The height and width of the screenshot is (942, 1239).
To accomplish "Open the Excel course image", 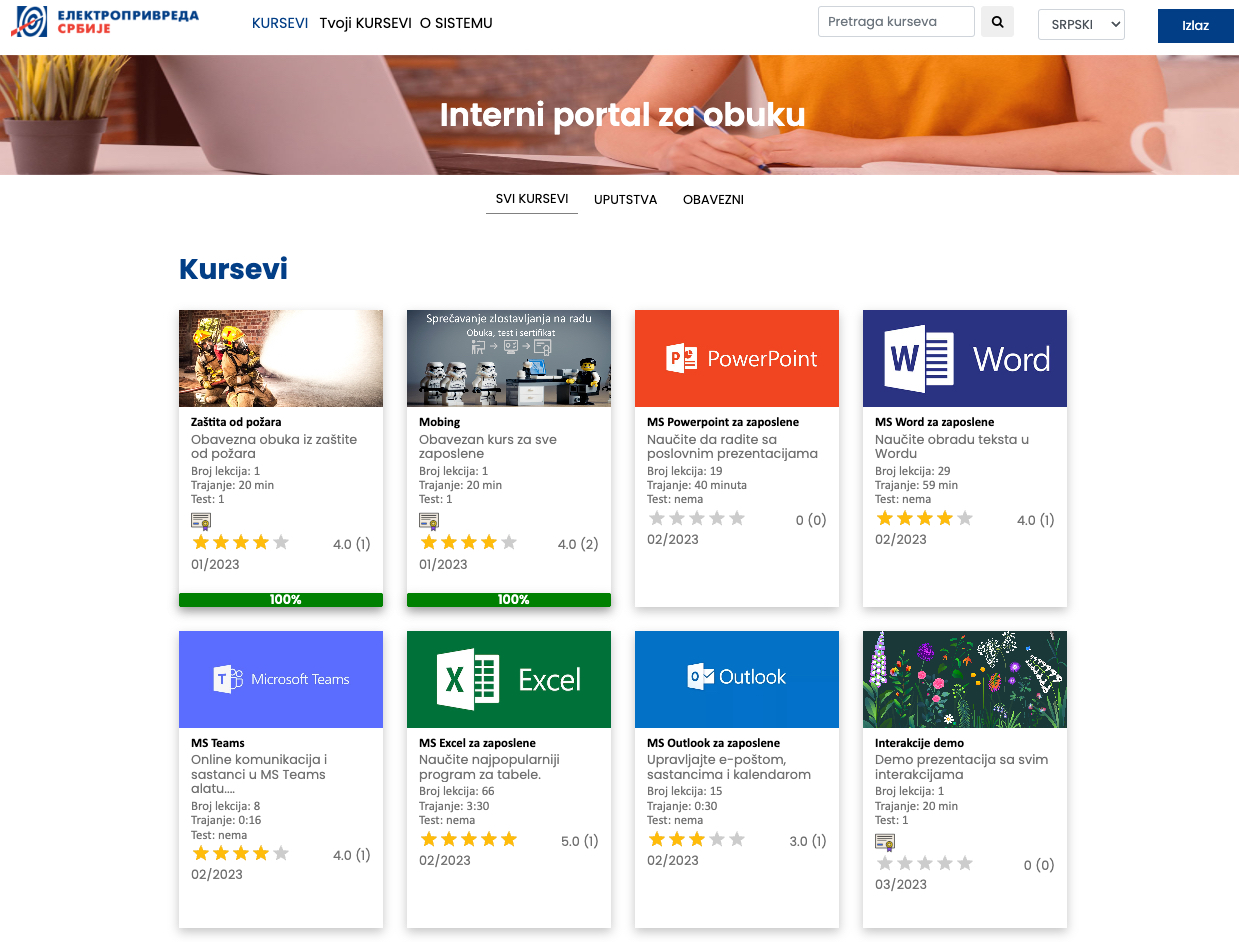I will tap(508, 679).
